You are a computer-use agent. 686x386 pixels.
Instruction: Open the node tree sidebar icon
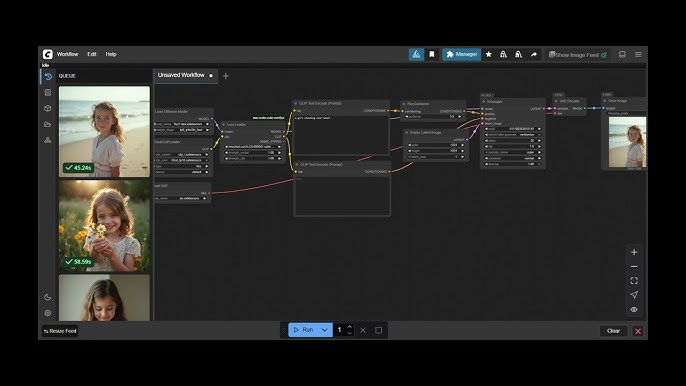pyautogui.click(x=48, y=140)
